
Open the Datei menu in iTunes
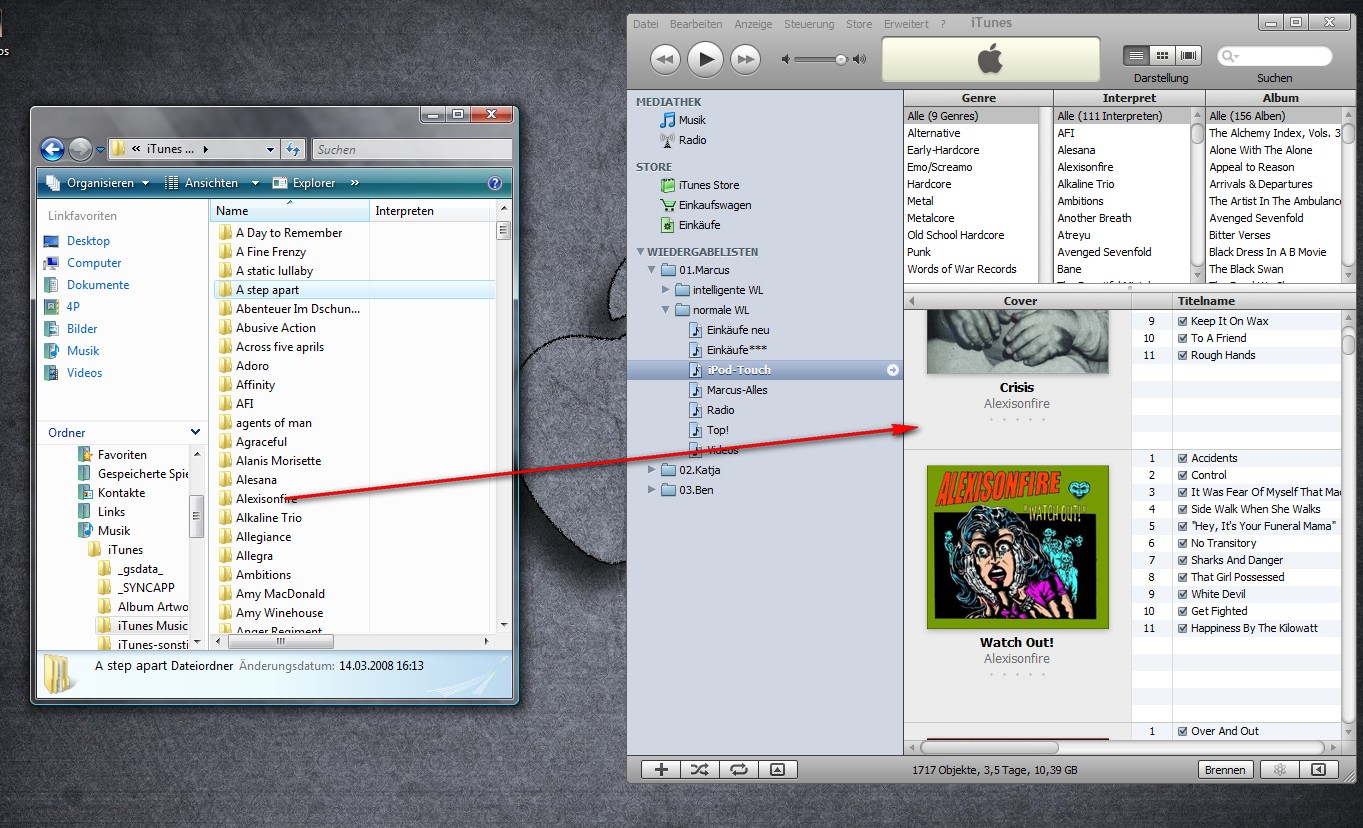646,24
